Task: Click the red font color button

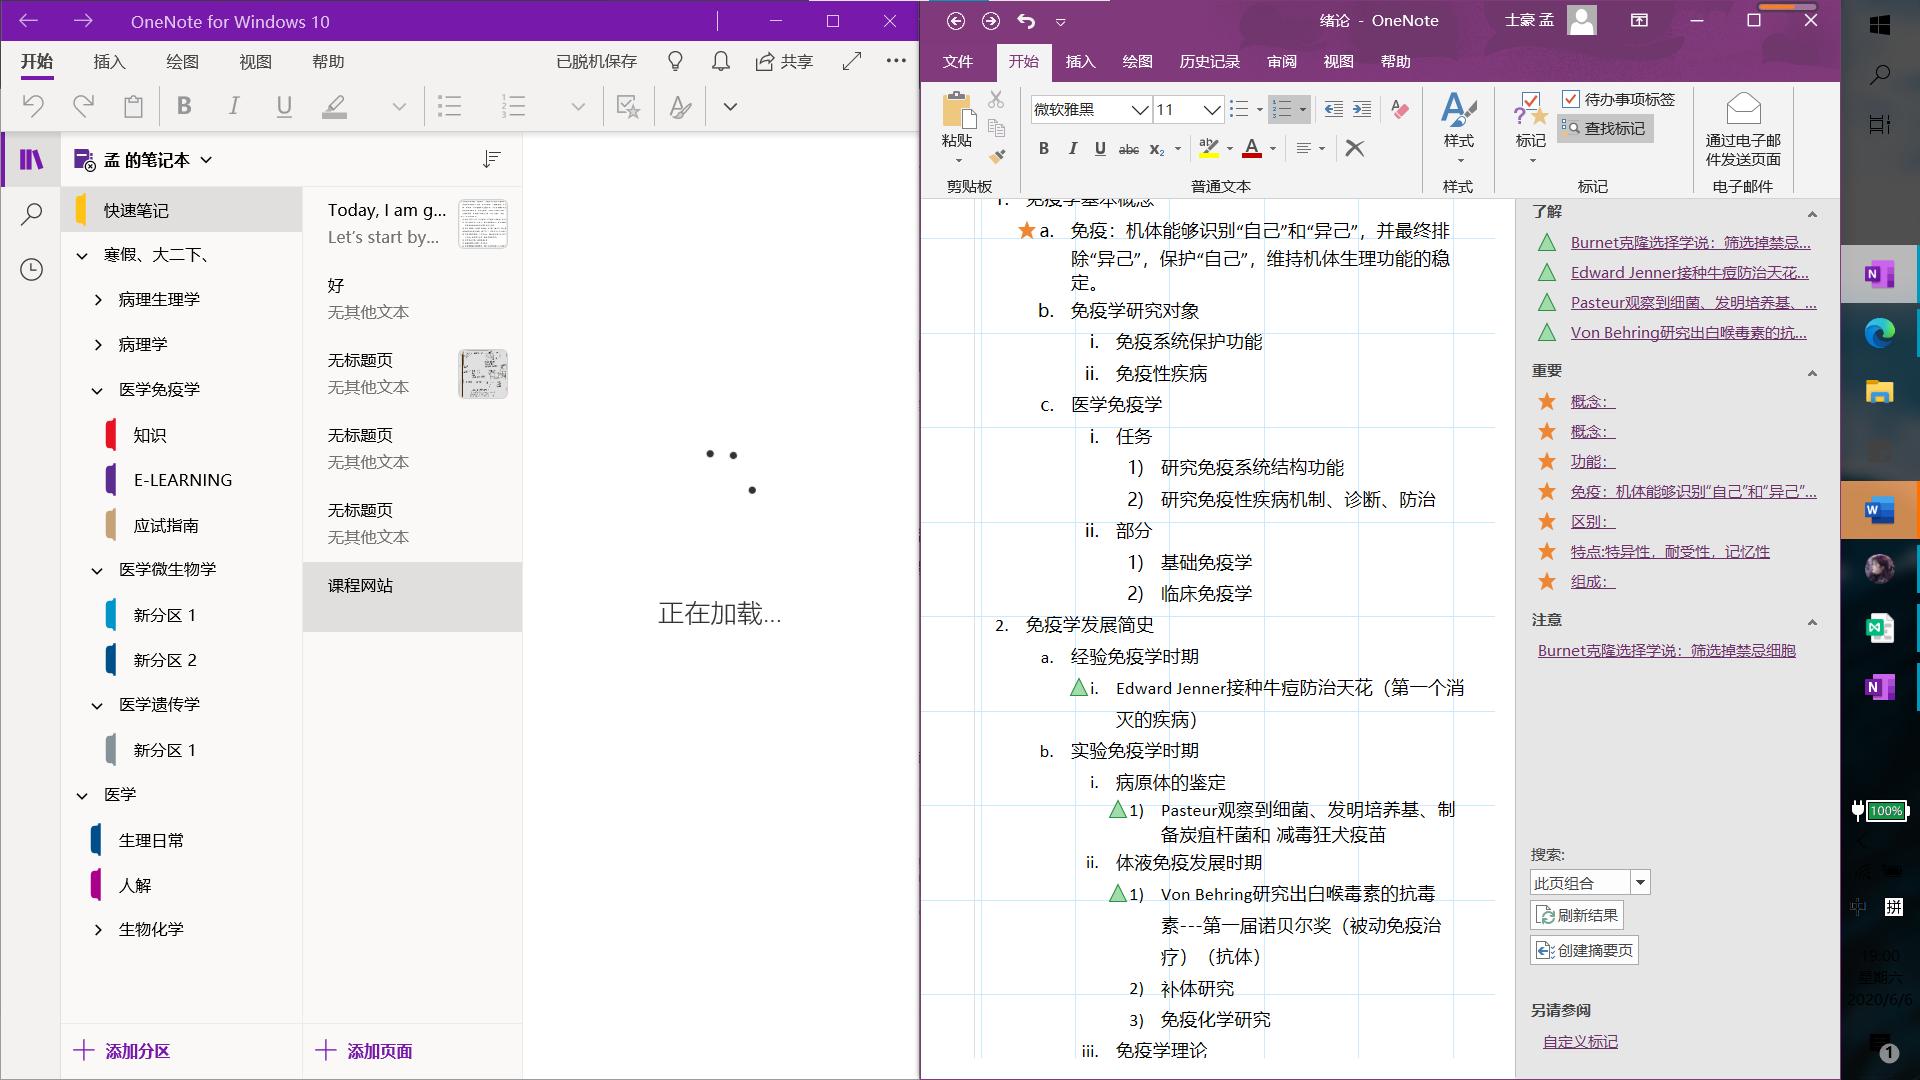Action: tap(1251, 149)
